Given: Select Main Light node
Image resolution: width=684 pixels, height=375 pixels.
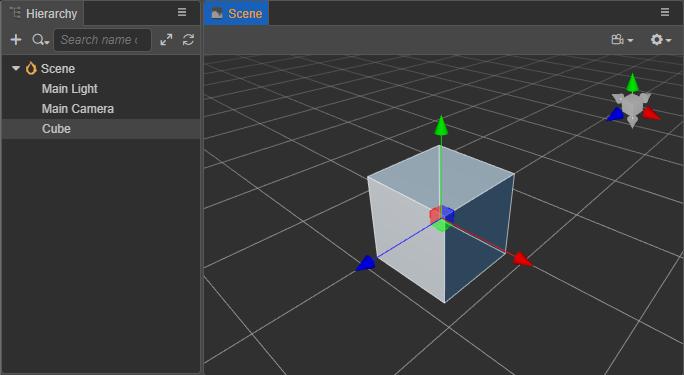Looking at the screenshot, I should (x=101, y=89).
